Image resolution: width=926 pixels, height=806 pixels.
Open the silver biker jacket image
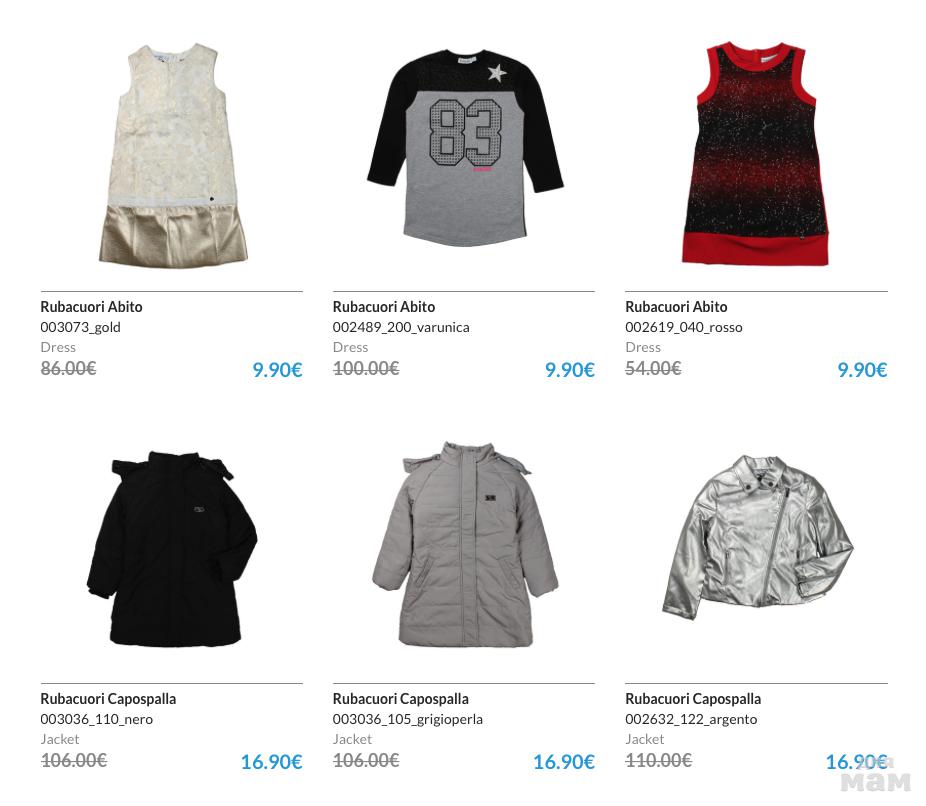pyautogui.click(x=758, y=536)
